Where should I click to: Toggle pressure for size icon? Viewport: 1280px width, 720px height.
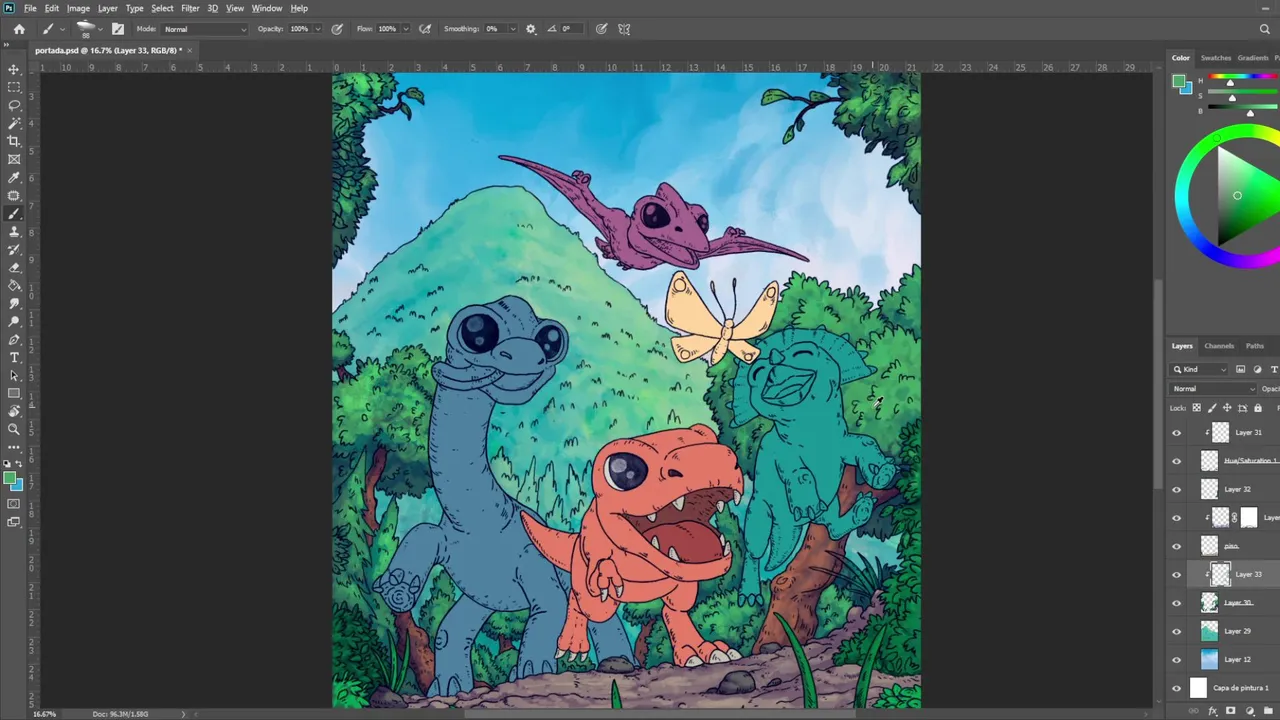click(x=601, y=29)
